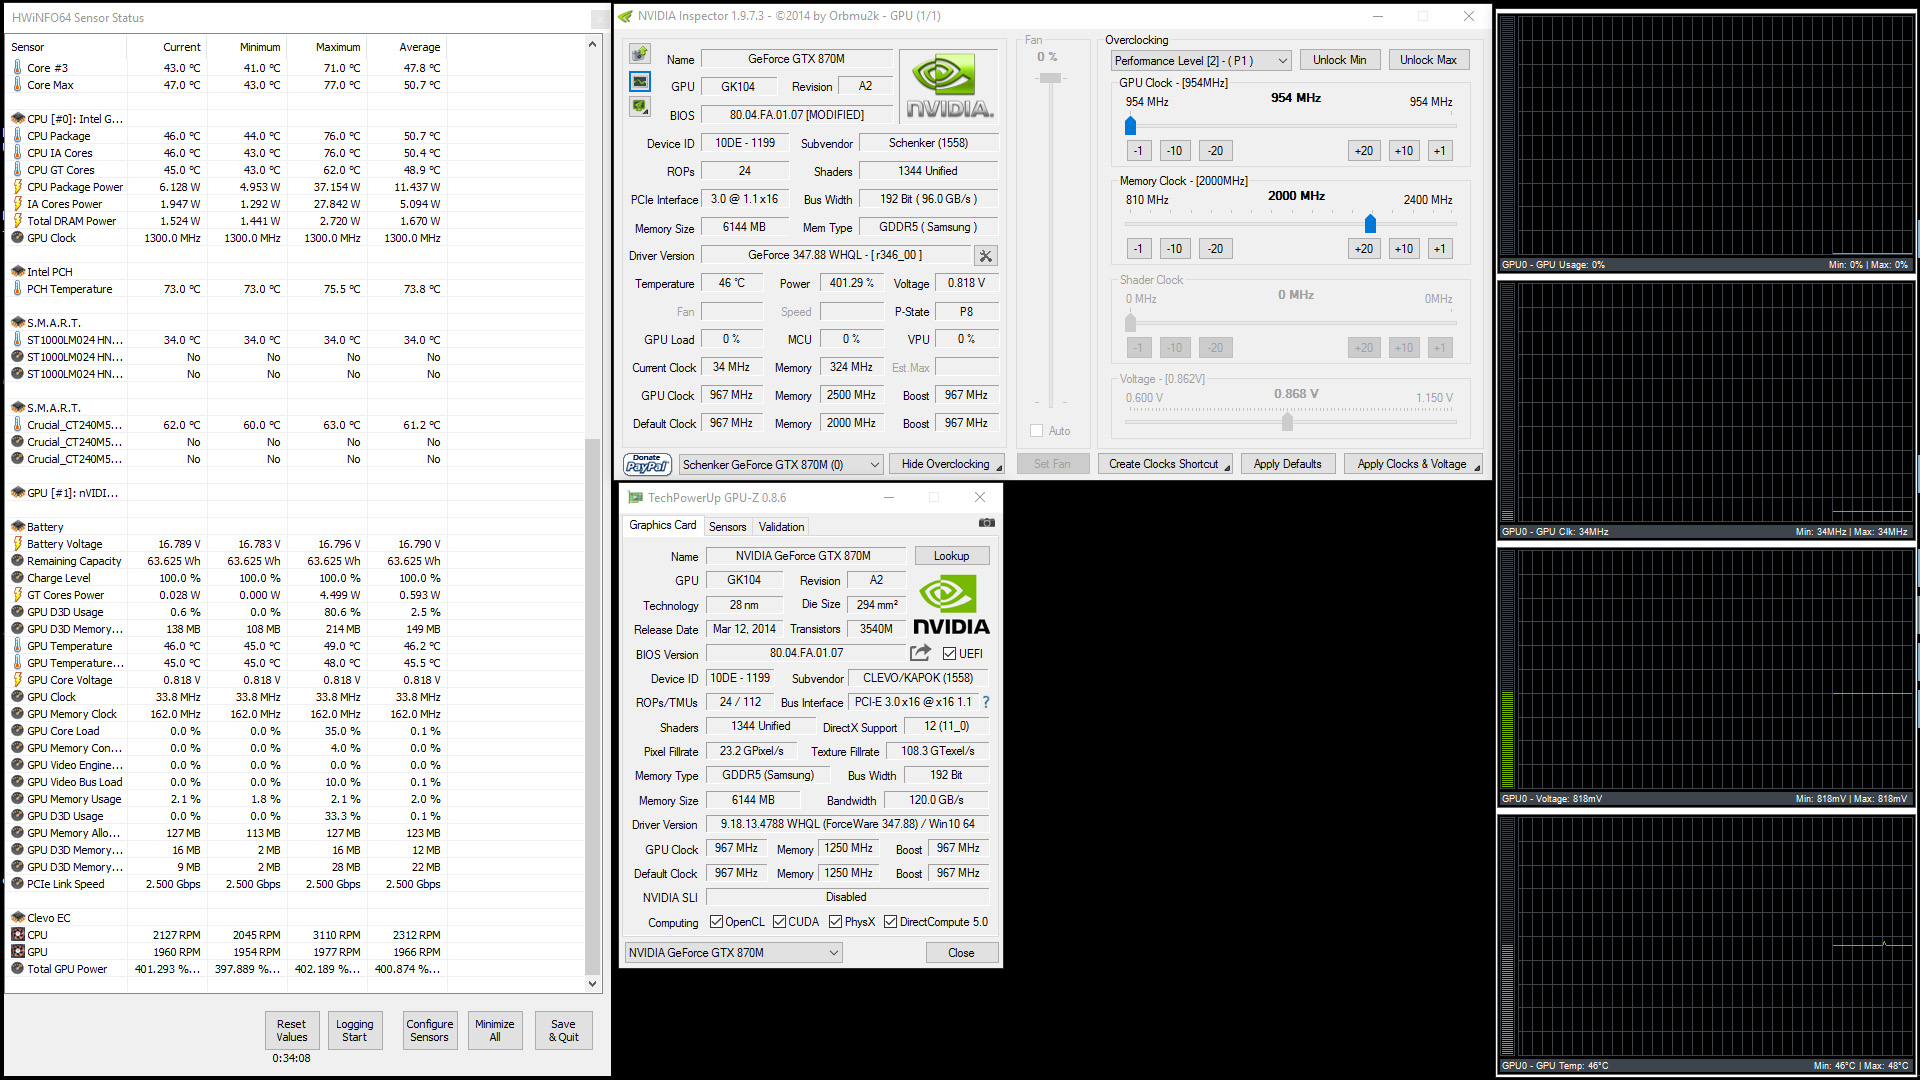Open the sensor monitoring graph icon in NVIDIA Inspector
This screenshot has height=1080, width=1920.
click(x=640, y=81)
